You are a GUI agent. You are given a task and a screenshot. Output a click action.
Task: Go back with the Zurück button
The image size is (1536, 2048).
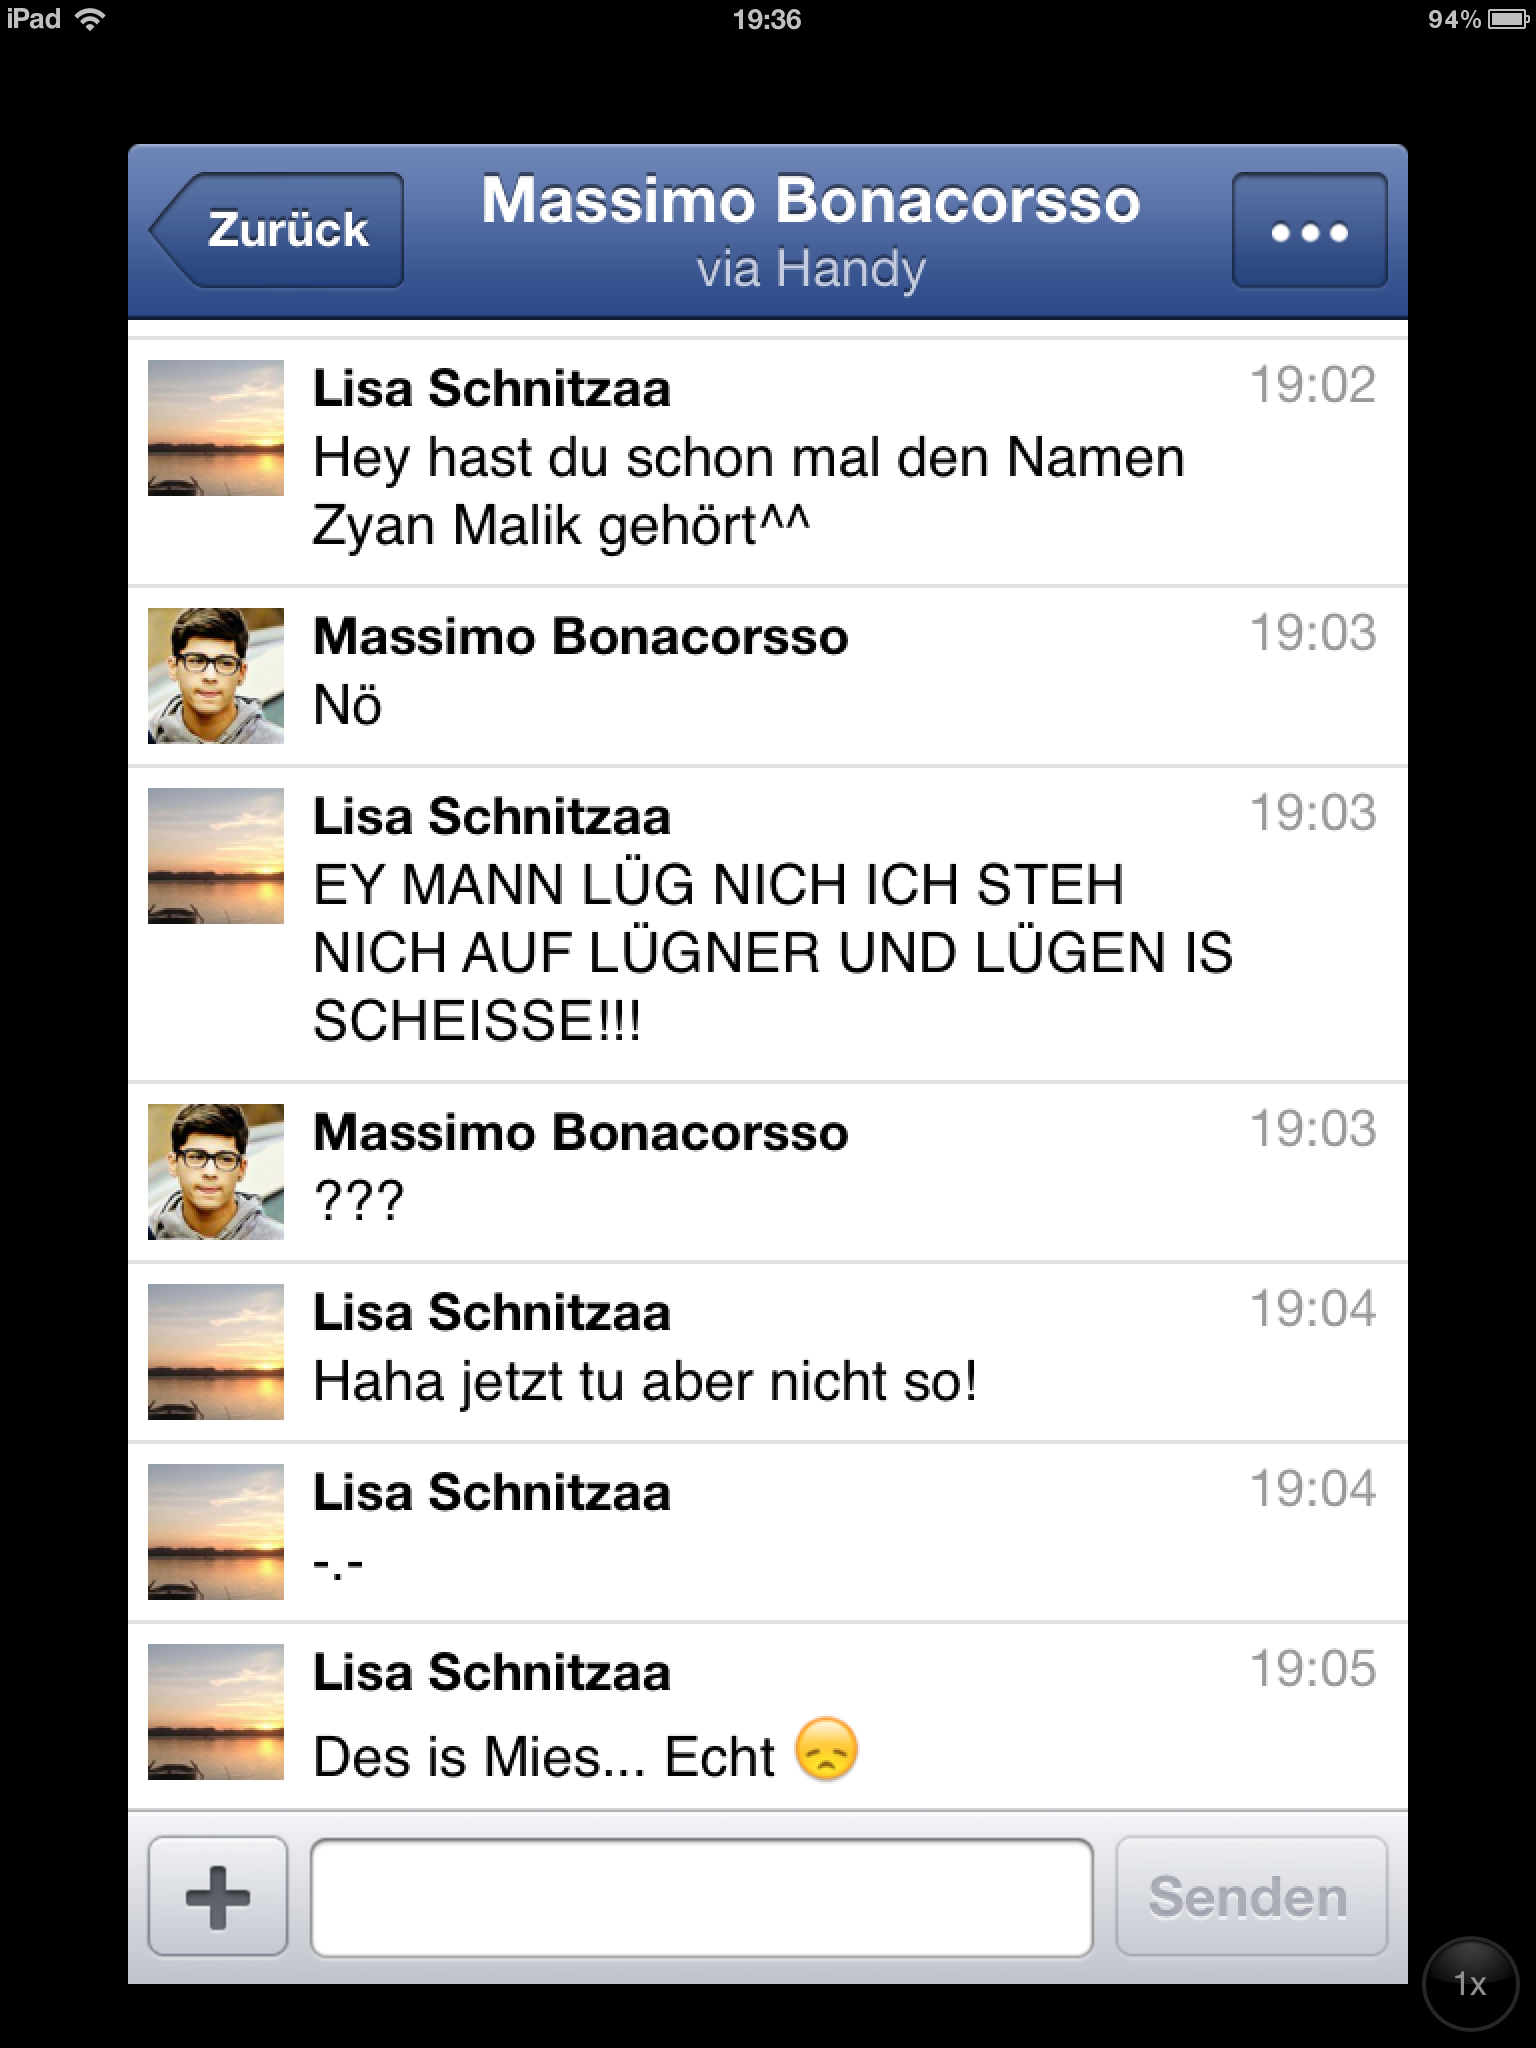pyautogui.click(x=277, y=231)
